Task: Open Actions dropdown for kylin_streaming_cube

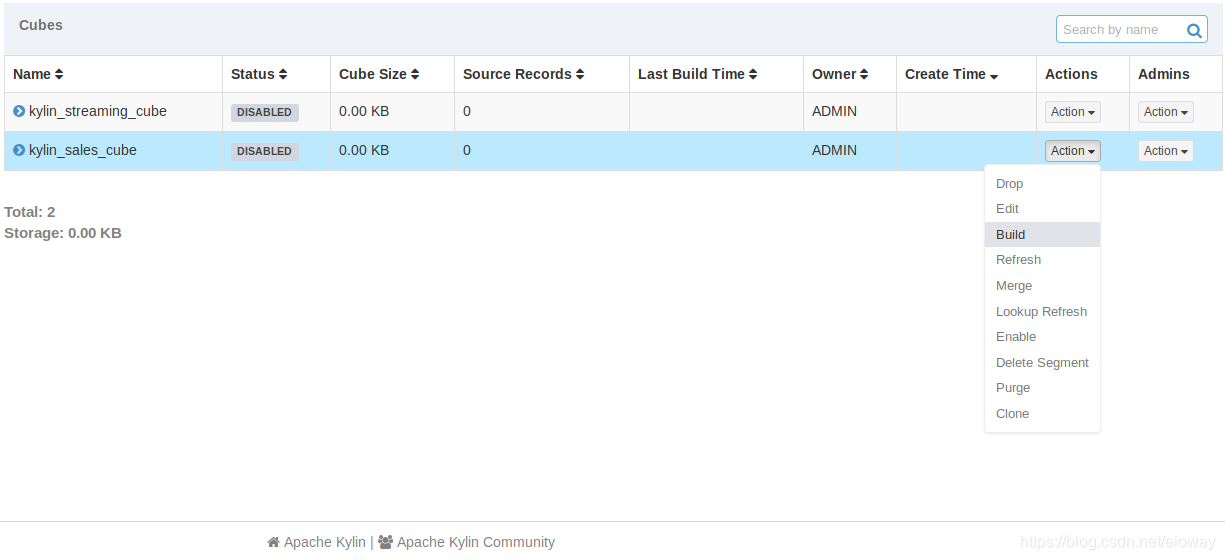Action: click(1073, 112)
